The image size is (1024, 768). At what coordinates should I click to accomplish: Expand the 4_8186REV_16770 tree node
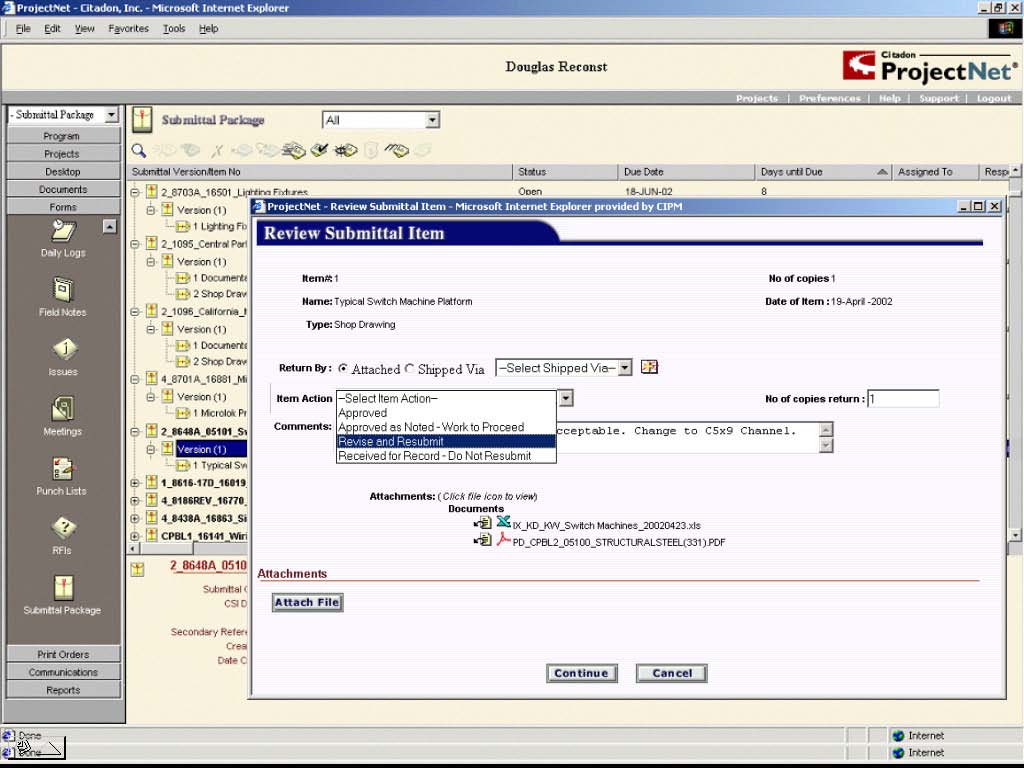click(x=135, y=501)
